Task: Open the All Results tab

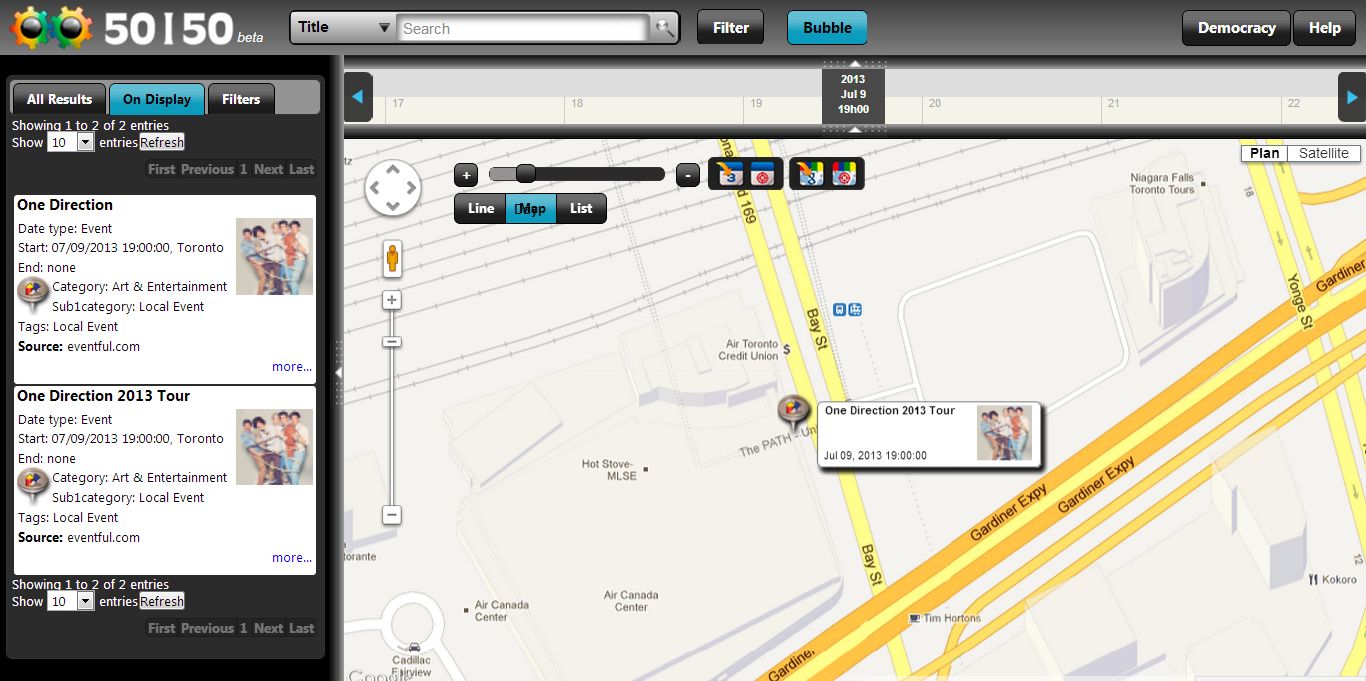Action: click(59, 99)
